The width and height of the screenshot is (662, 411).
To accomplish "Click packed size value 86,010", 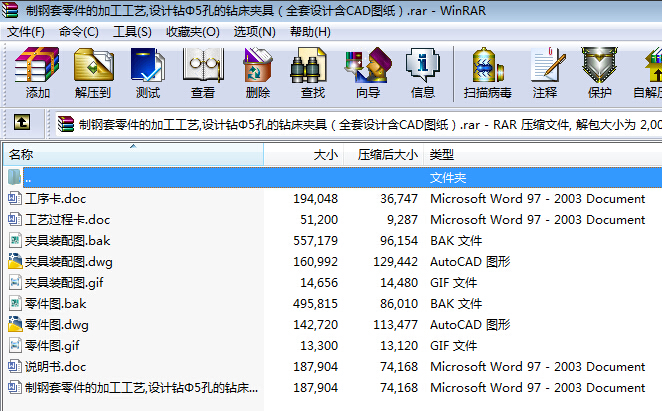I will point(399,304).
